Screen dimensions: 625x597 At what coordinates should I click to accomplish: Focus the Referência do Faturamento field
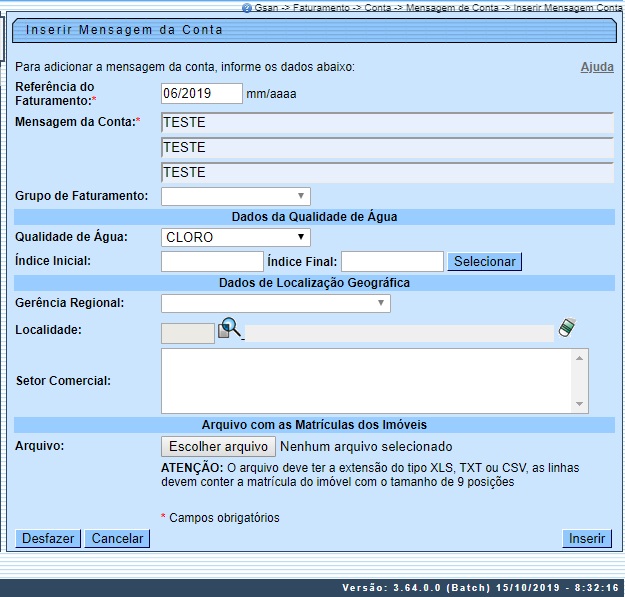click(201, 94)
